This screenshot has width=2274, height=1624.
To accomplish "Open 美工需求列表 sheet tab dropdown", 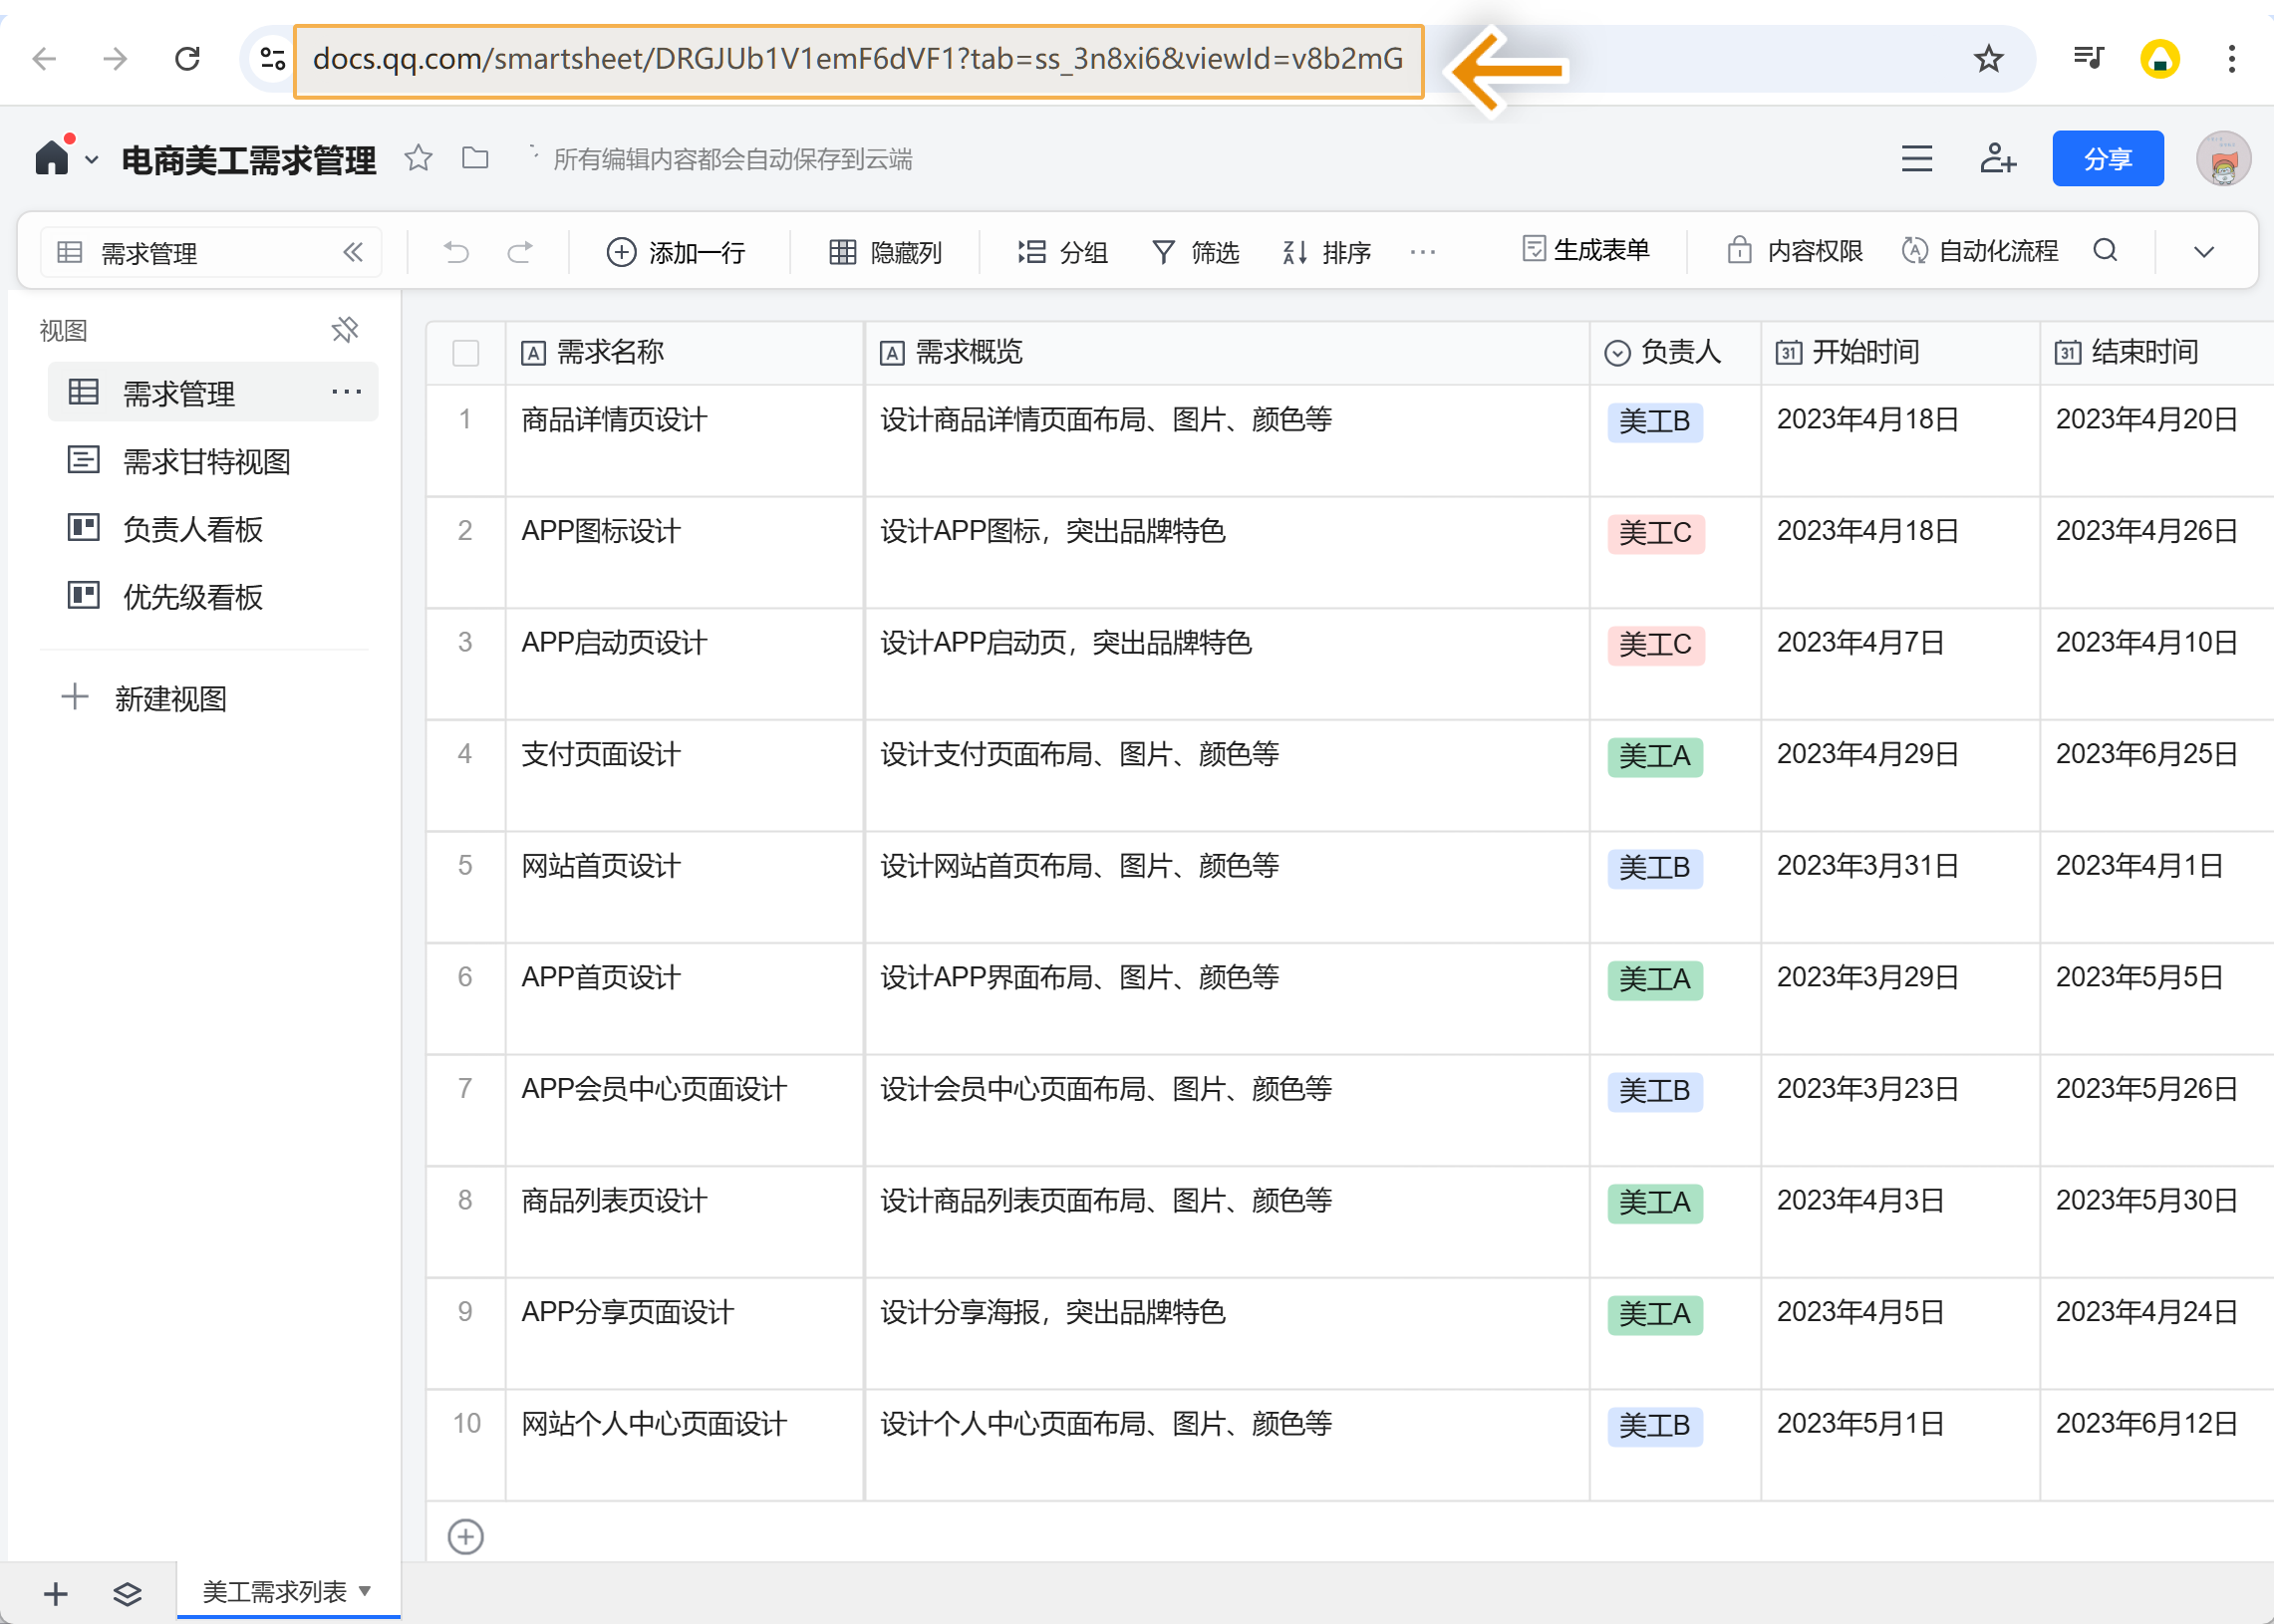I will pyautogui.click(x=365, y=1590).
